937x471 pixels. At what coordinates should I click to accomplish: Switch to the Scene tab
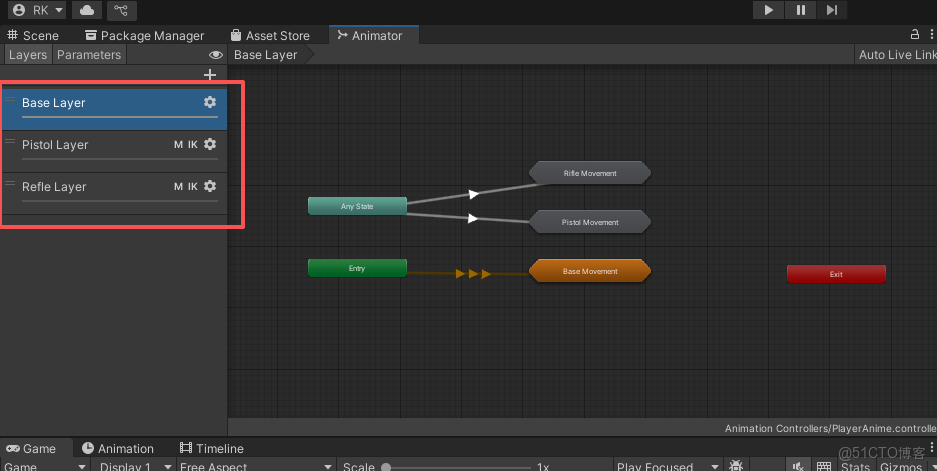[x=33, y=35]
